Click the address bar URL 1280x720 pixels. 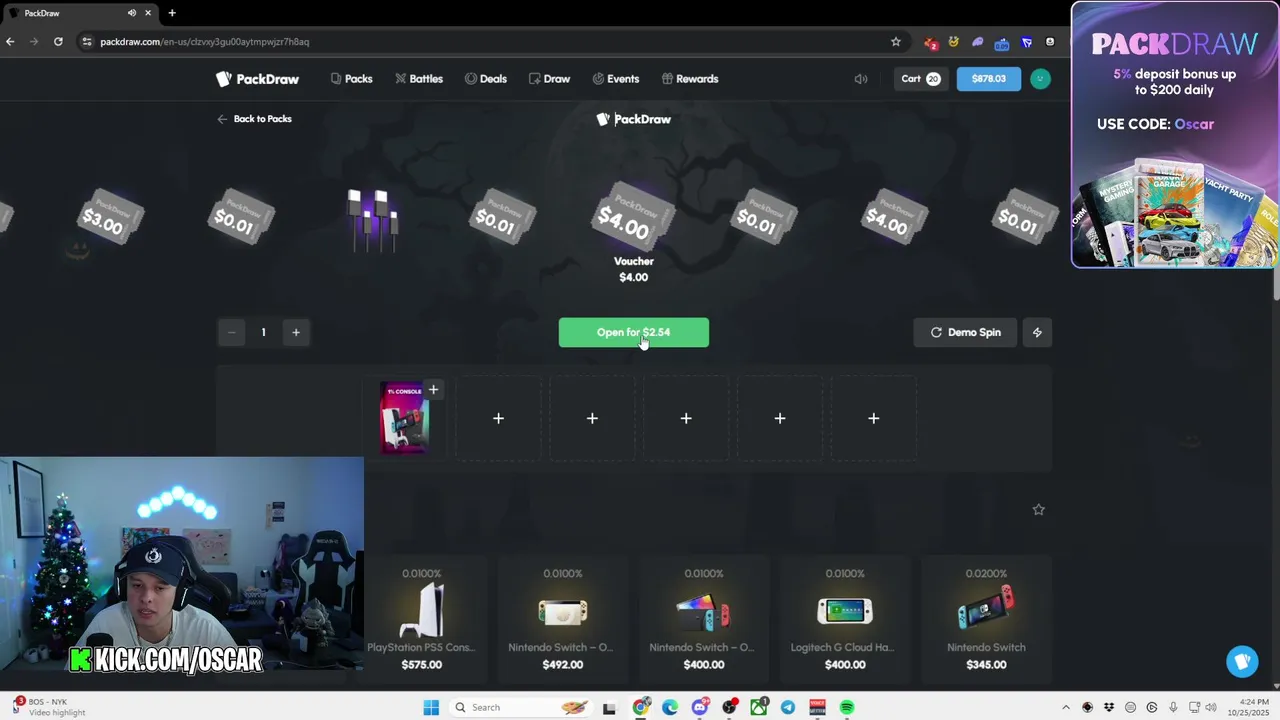pos(204,42)
